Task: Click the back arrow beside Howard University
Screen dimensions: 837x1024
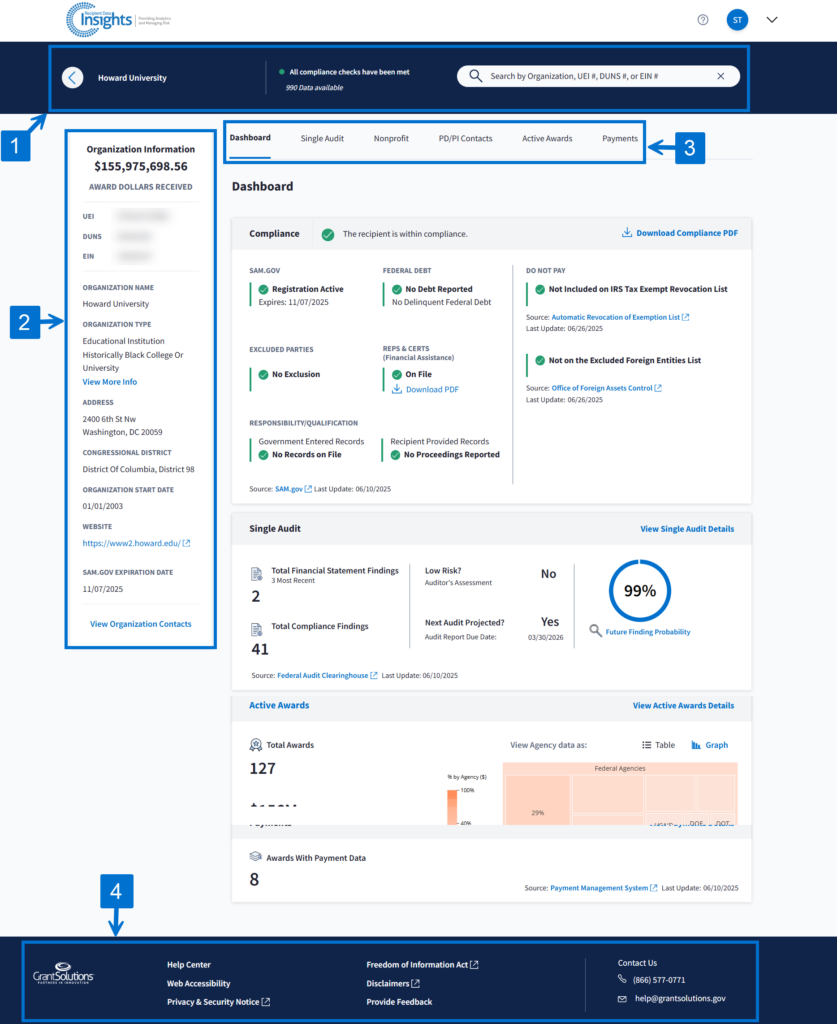Action: point(72,78)
